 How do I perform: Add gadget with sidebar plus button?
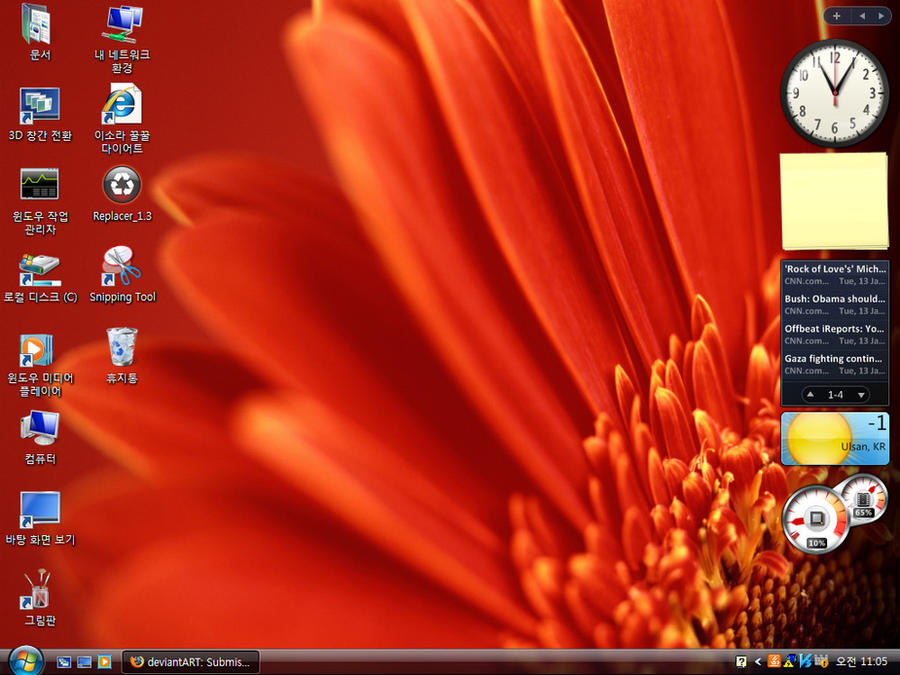click(836, 16)
